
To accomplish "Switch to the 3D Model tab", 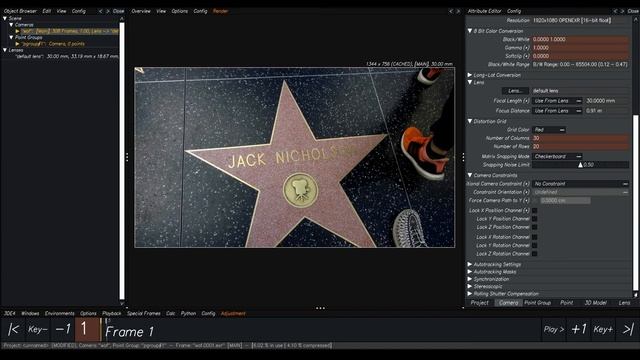I will pos(596,303).
